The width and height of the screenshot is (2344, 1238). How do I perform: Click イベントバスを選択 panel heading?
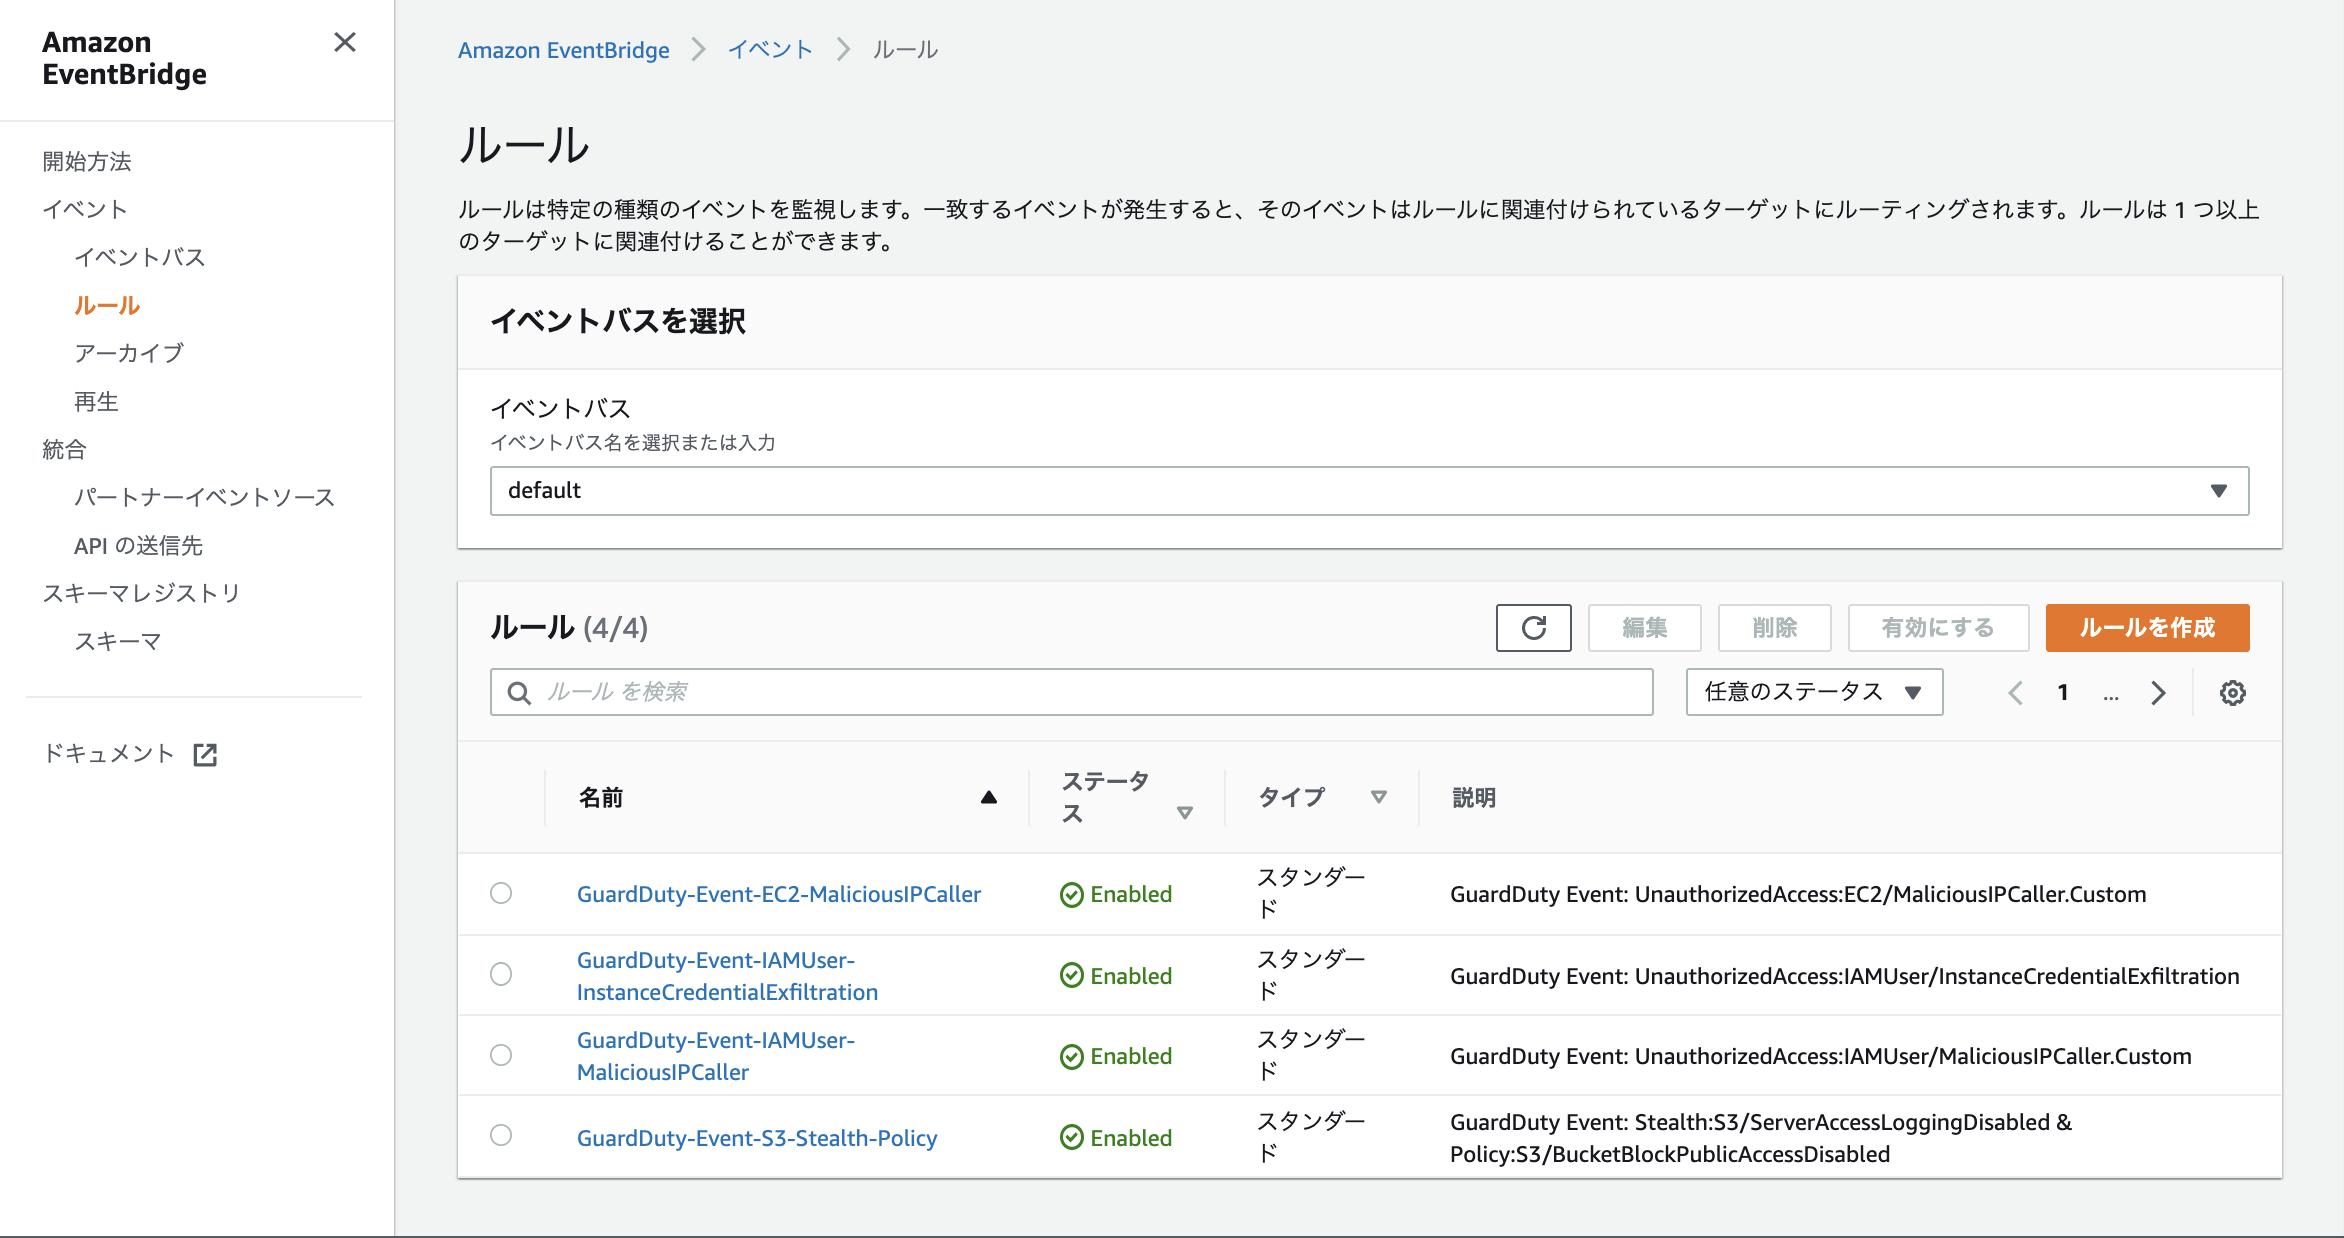(618, 321)
